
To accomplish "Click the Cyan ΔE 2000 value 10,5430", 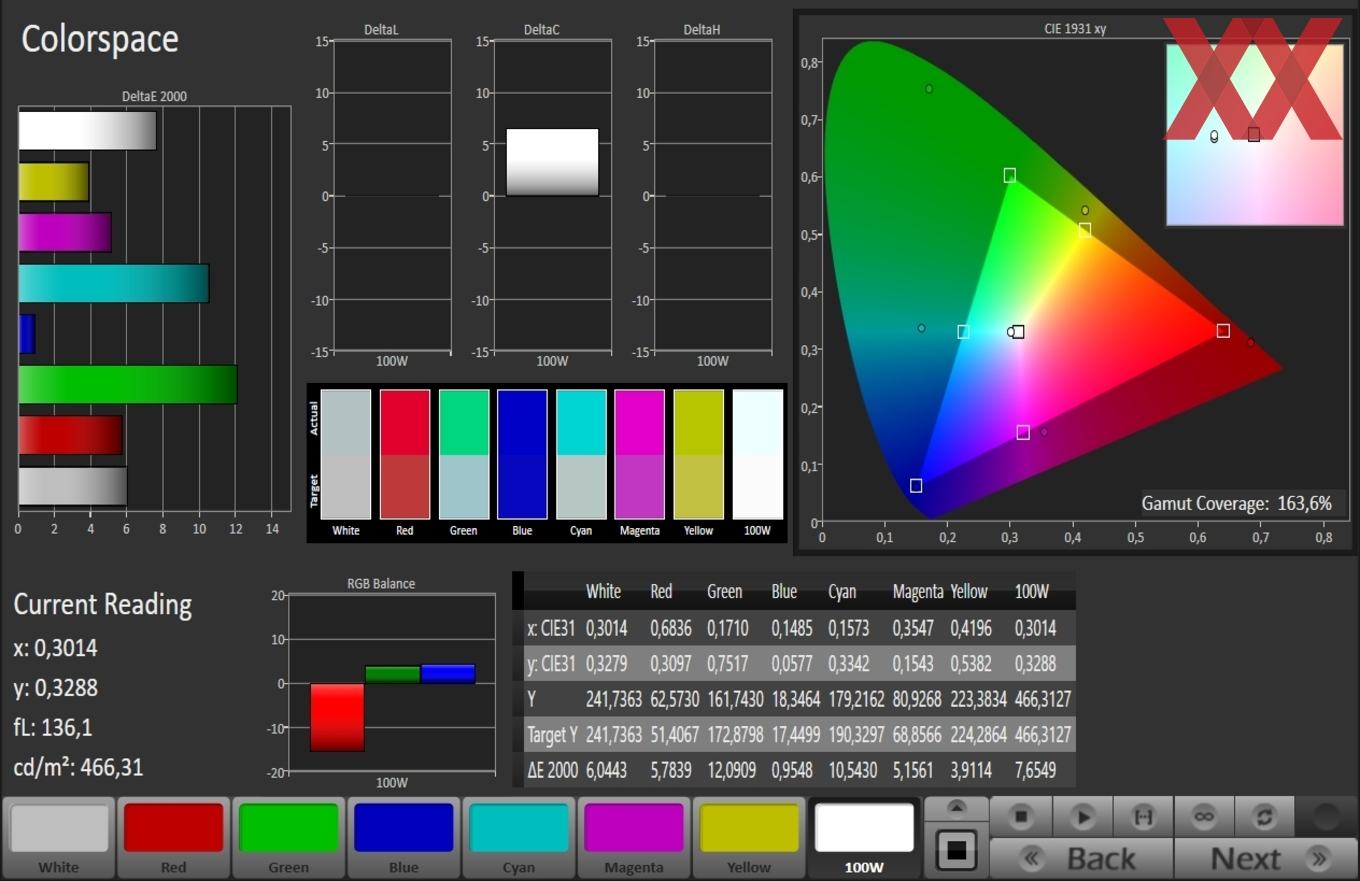I will (x=856, y=771).
